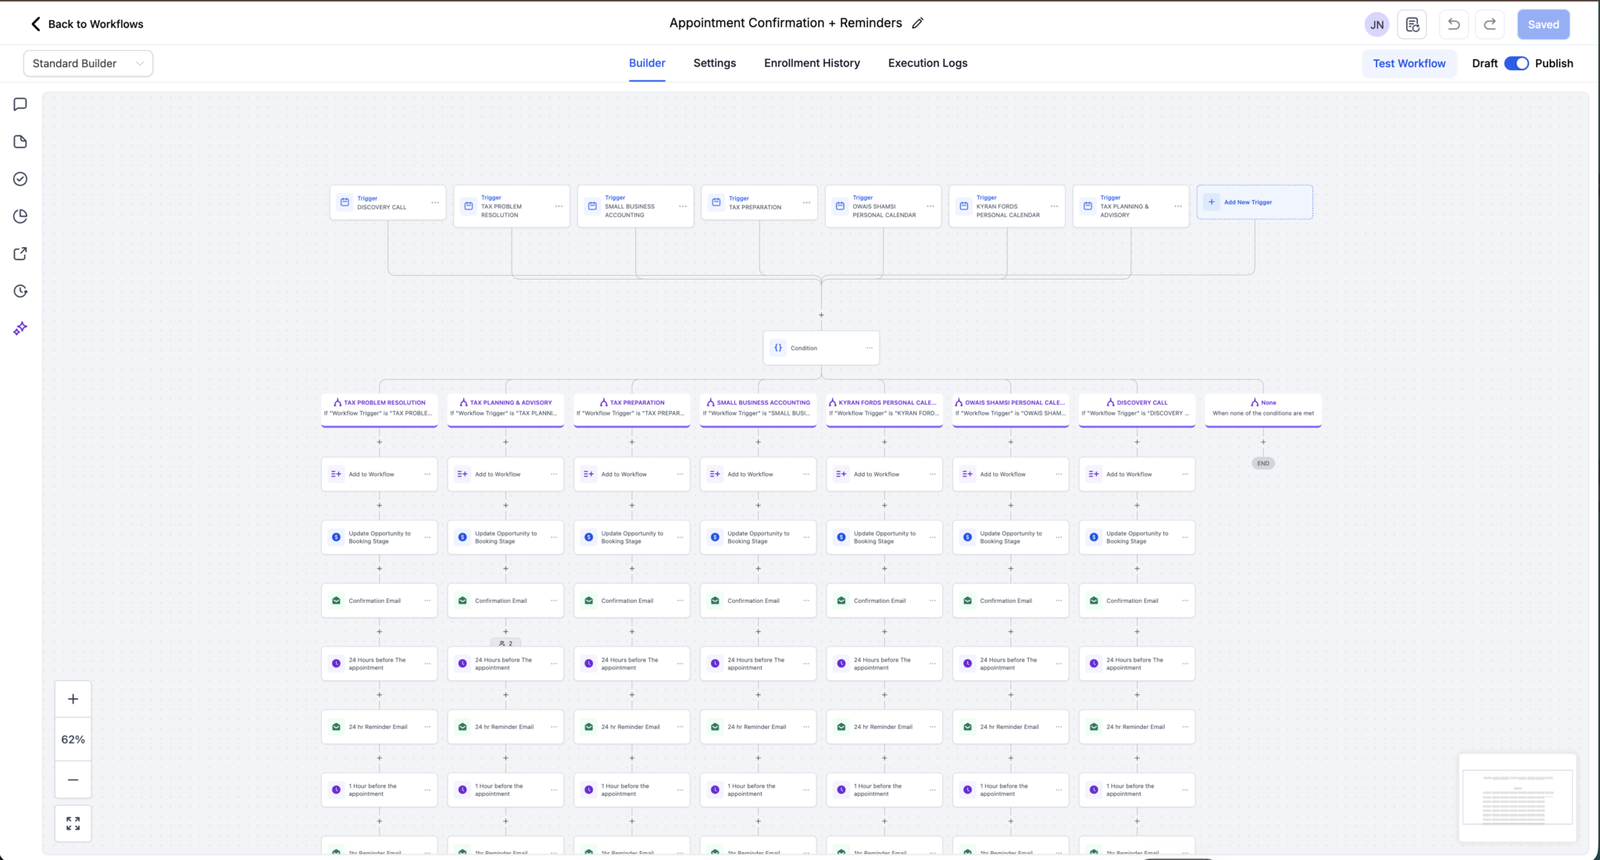
Task: Zoom out with the minus button
Action: (x=73, y=780)
